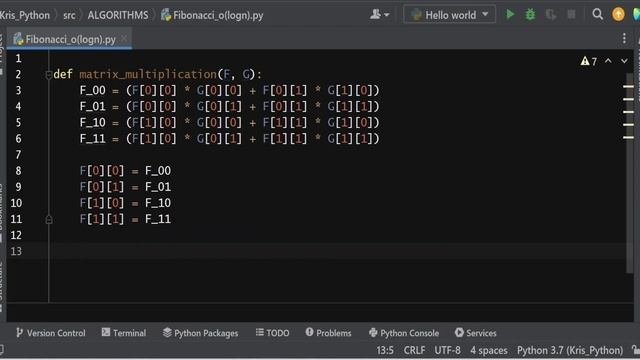
Task: Open editor tab options three-dot menu
Action: 624,38
